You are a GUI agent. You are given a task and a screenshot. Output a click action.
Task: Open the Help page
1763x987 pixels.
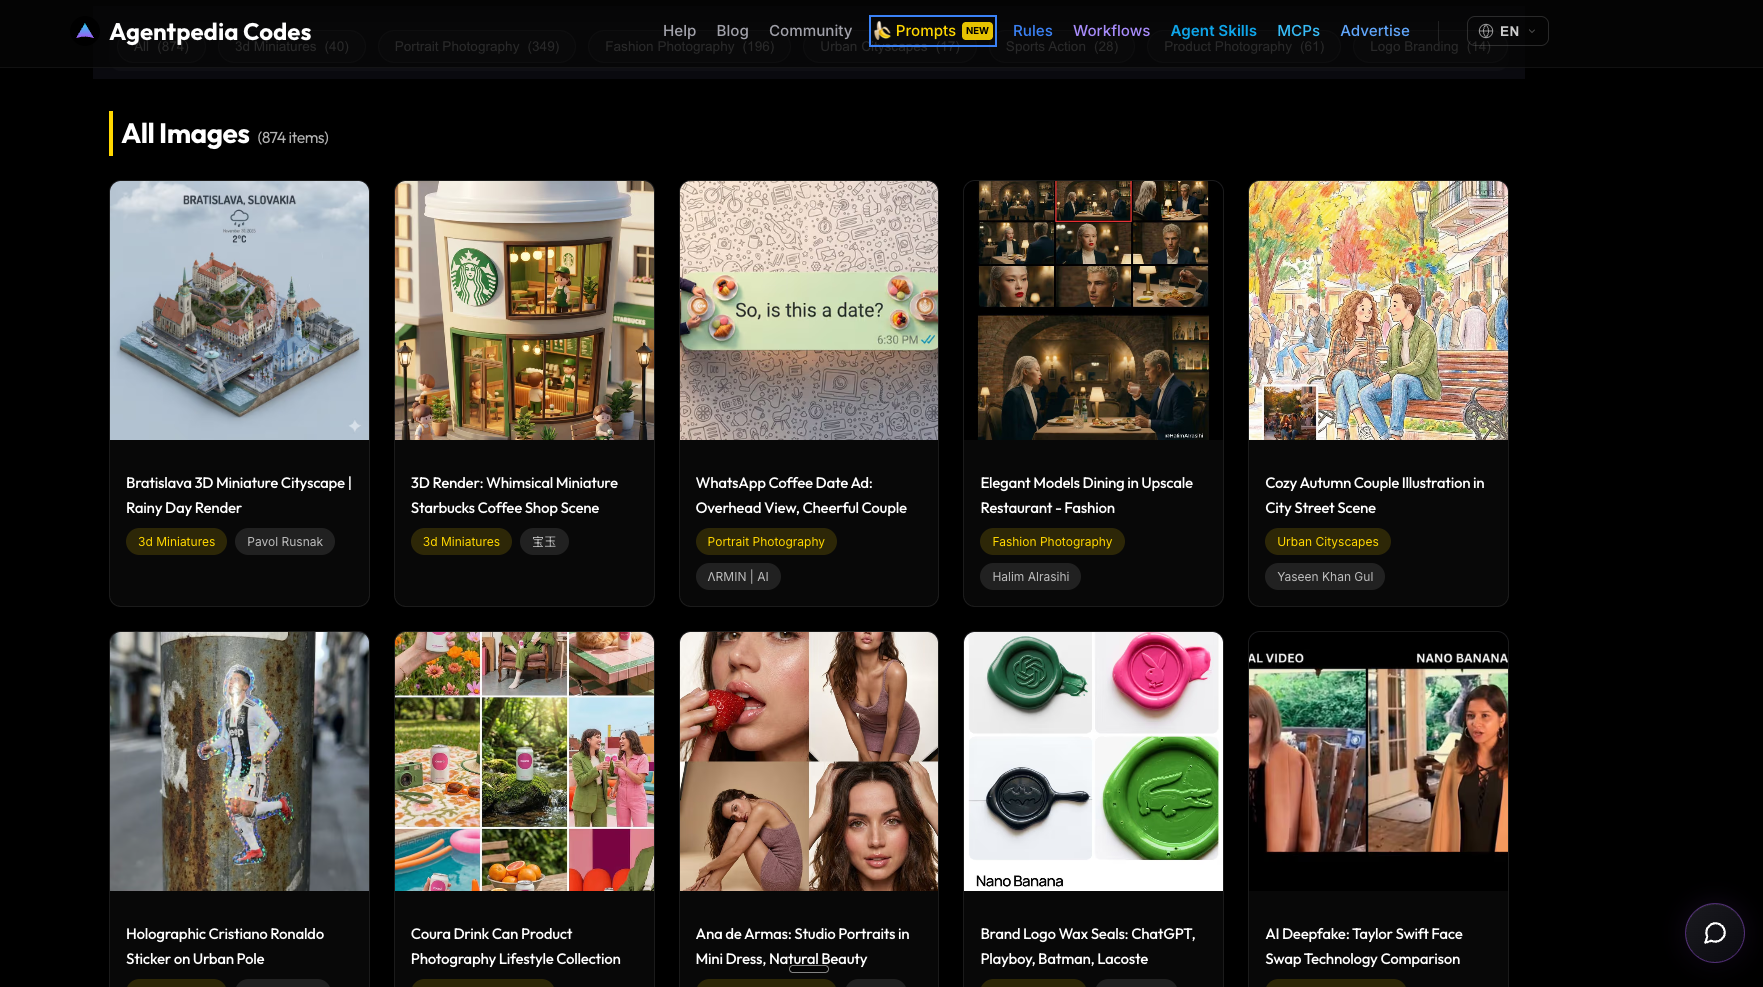click(x=679, y=31)
